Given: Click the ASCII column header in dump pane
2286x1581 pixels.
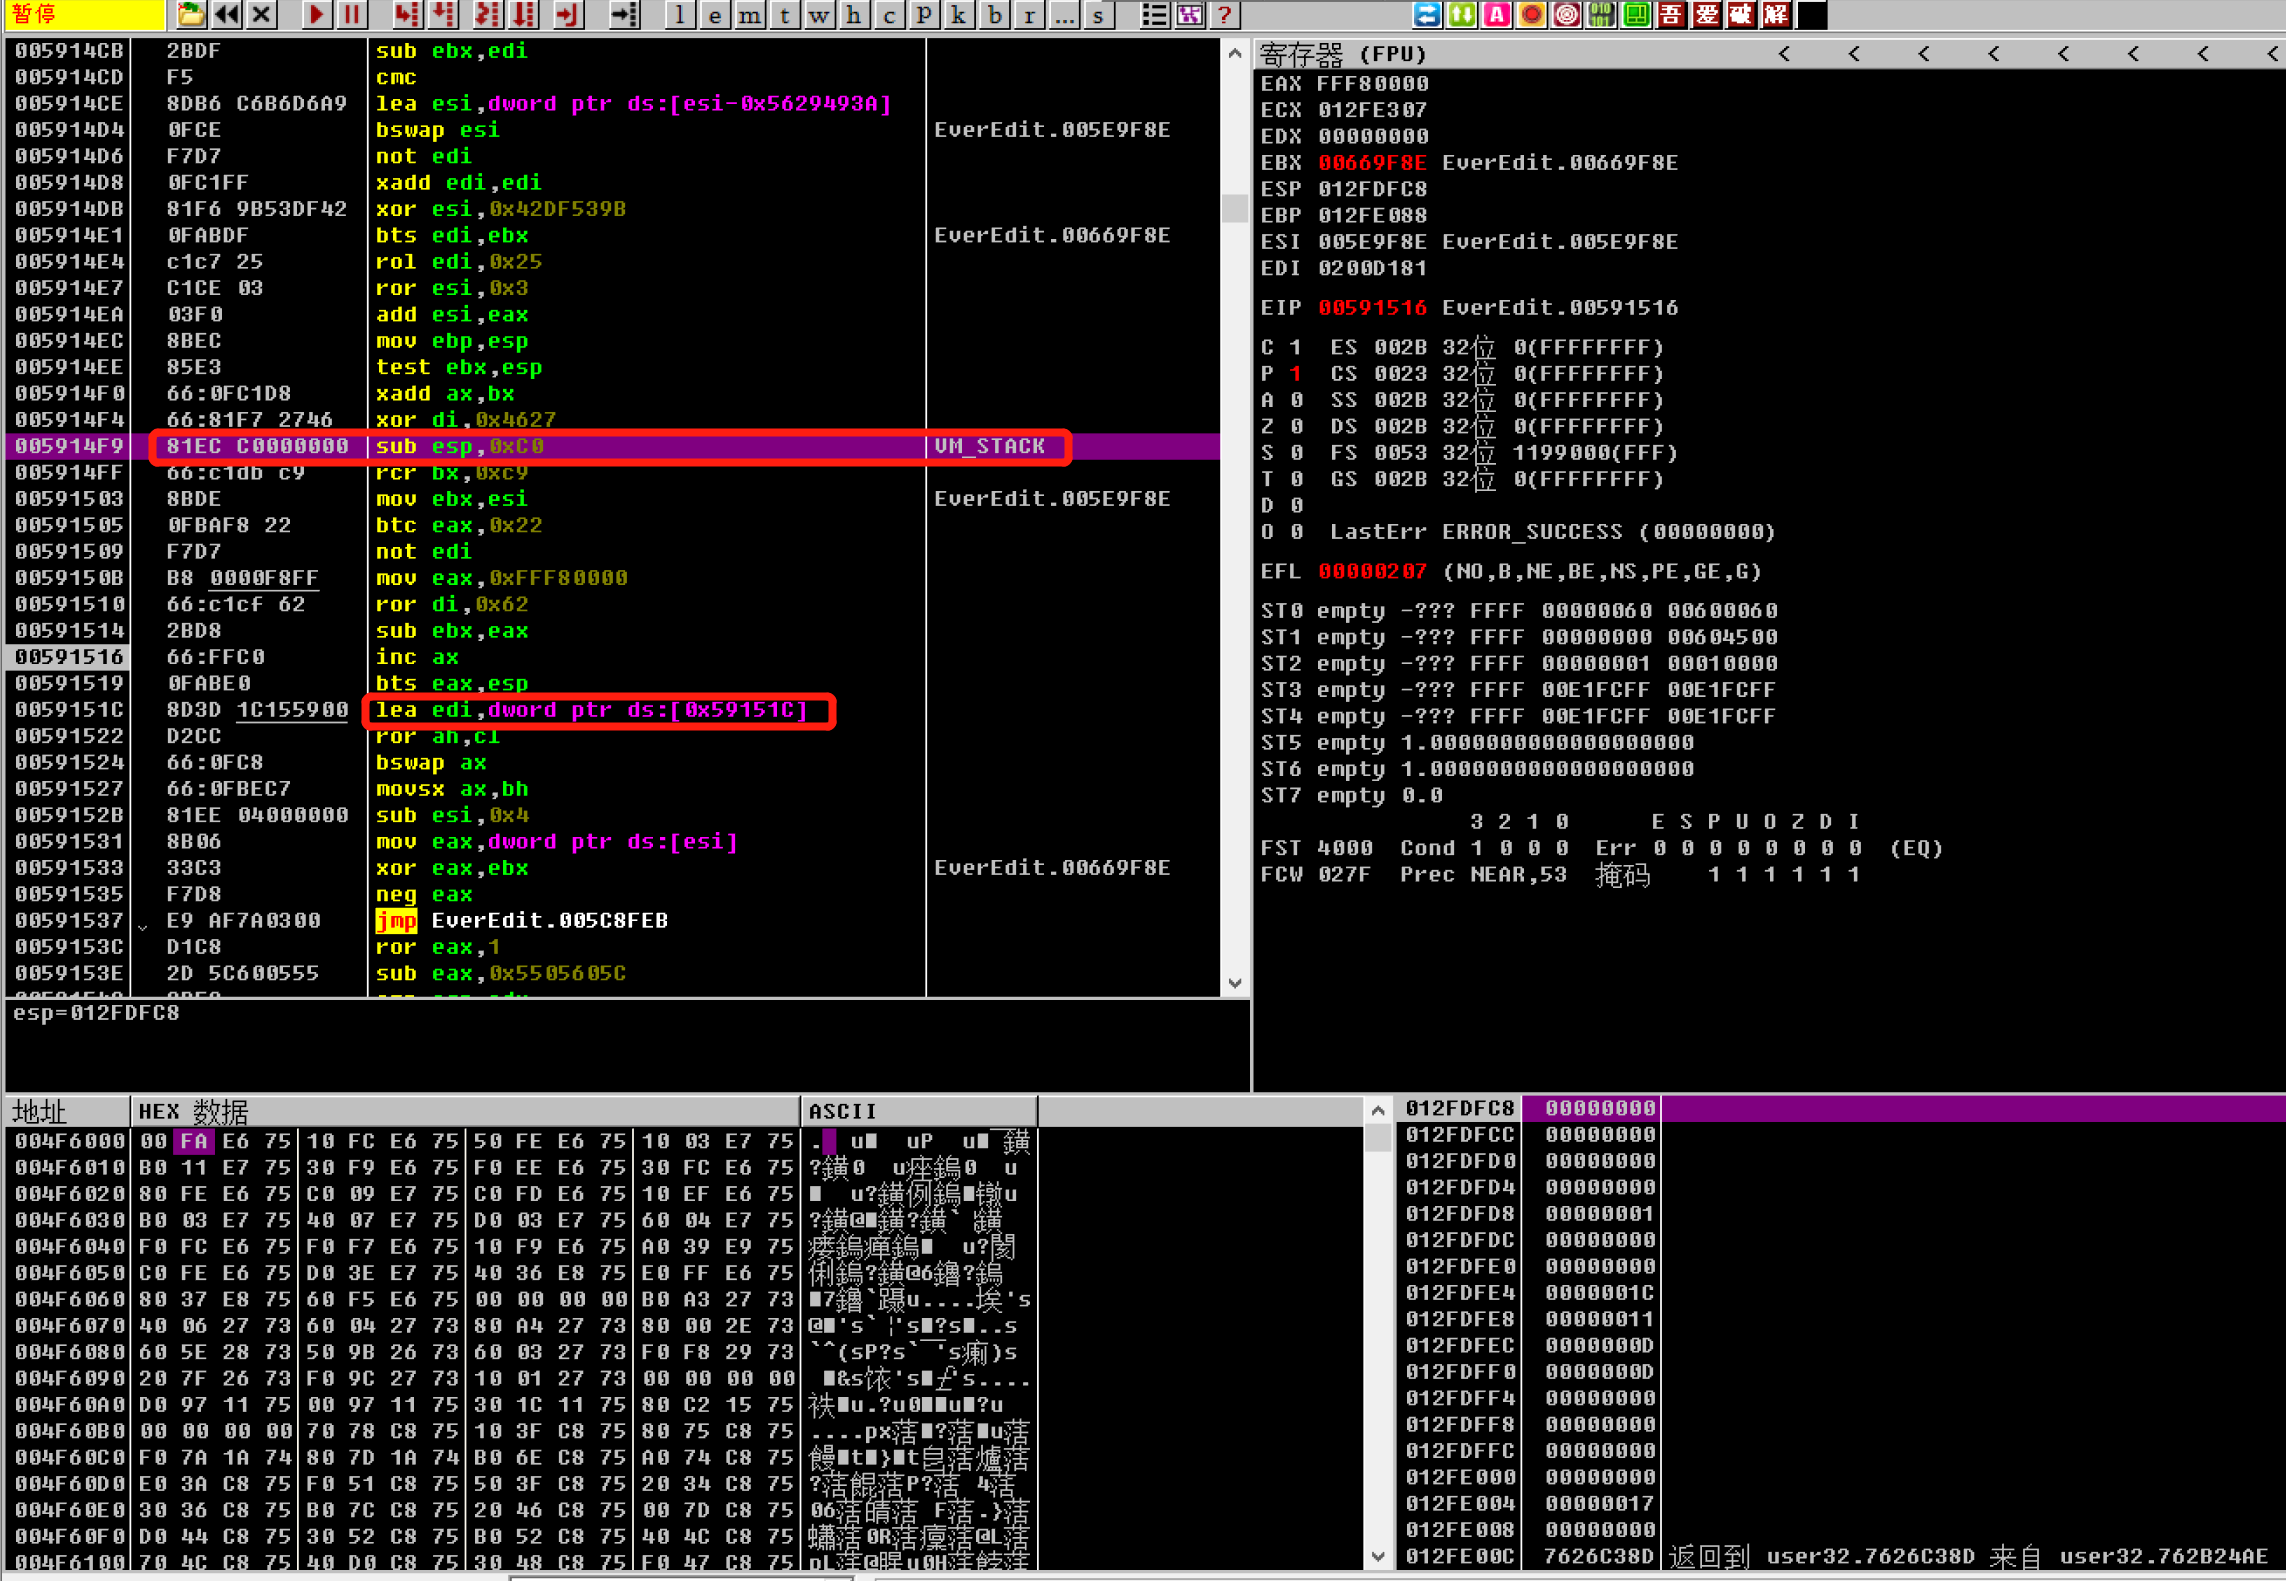Looking at the screenshot, I should point(919,1111).
